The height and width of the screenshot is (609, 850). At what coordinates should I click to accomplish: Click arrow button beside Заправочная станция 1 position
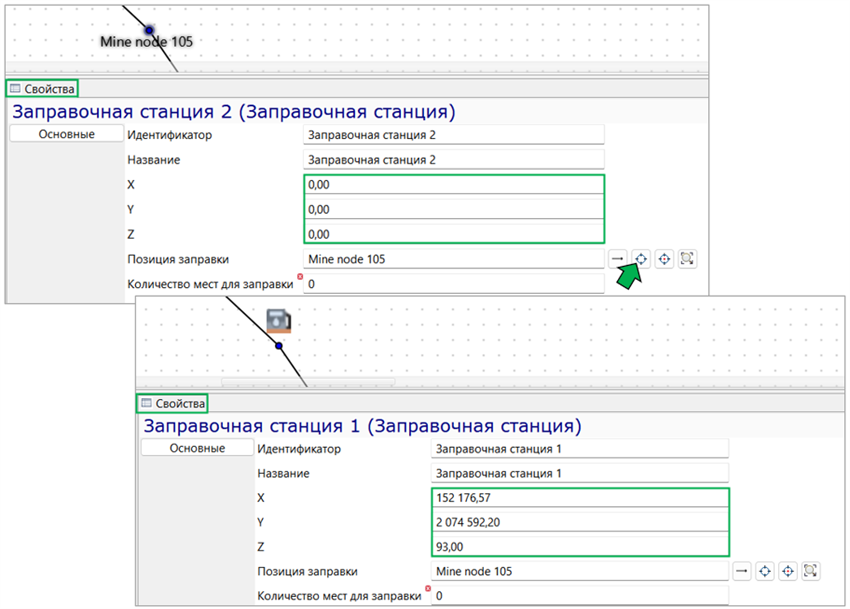click(x=742, y=570)
